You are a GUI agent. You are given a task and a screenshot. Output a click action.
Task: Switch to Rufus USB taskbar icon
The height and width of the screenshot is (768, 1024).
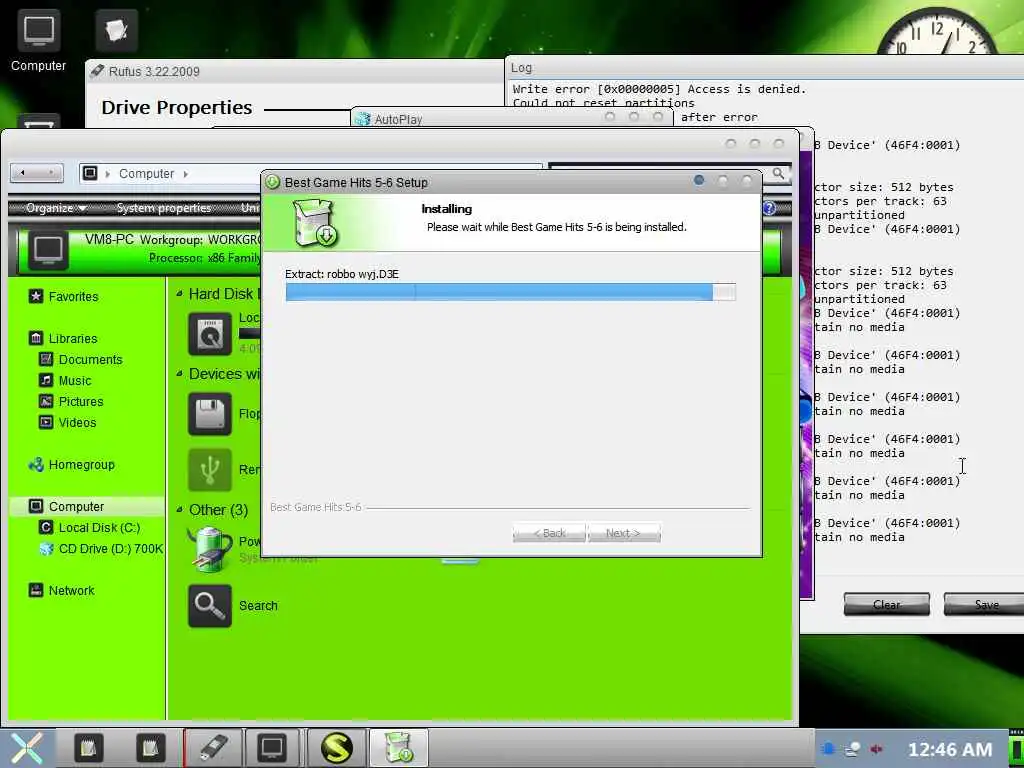[x=213, y=748]
